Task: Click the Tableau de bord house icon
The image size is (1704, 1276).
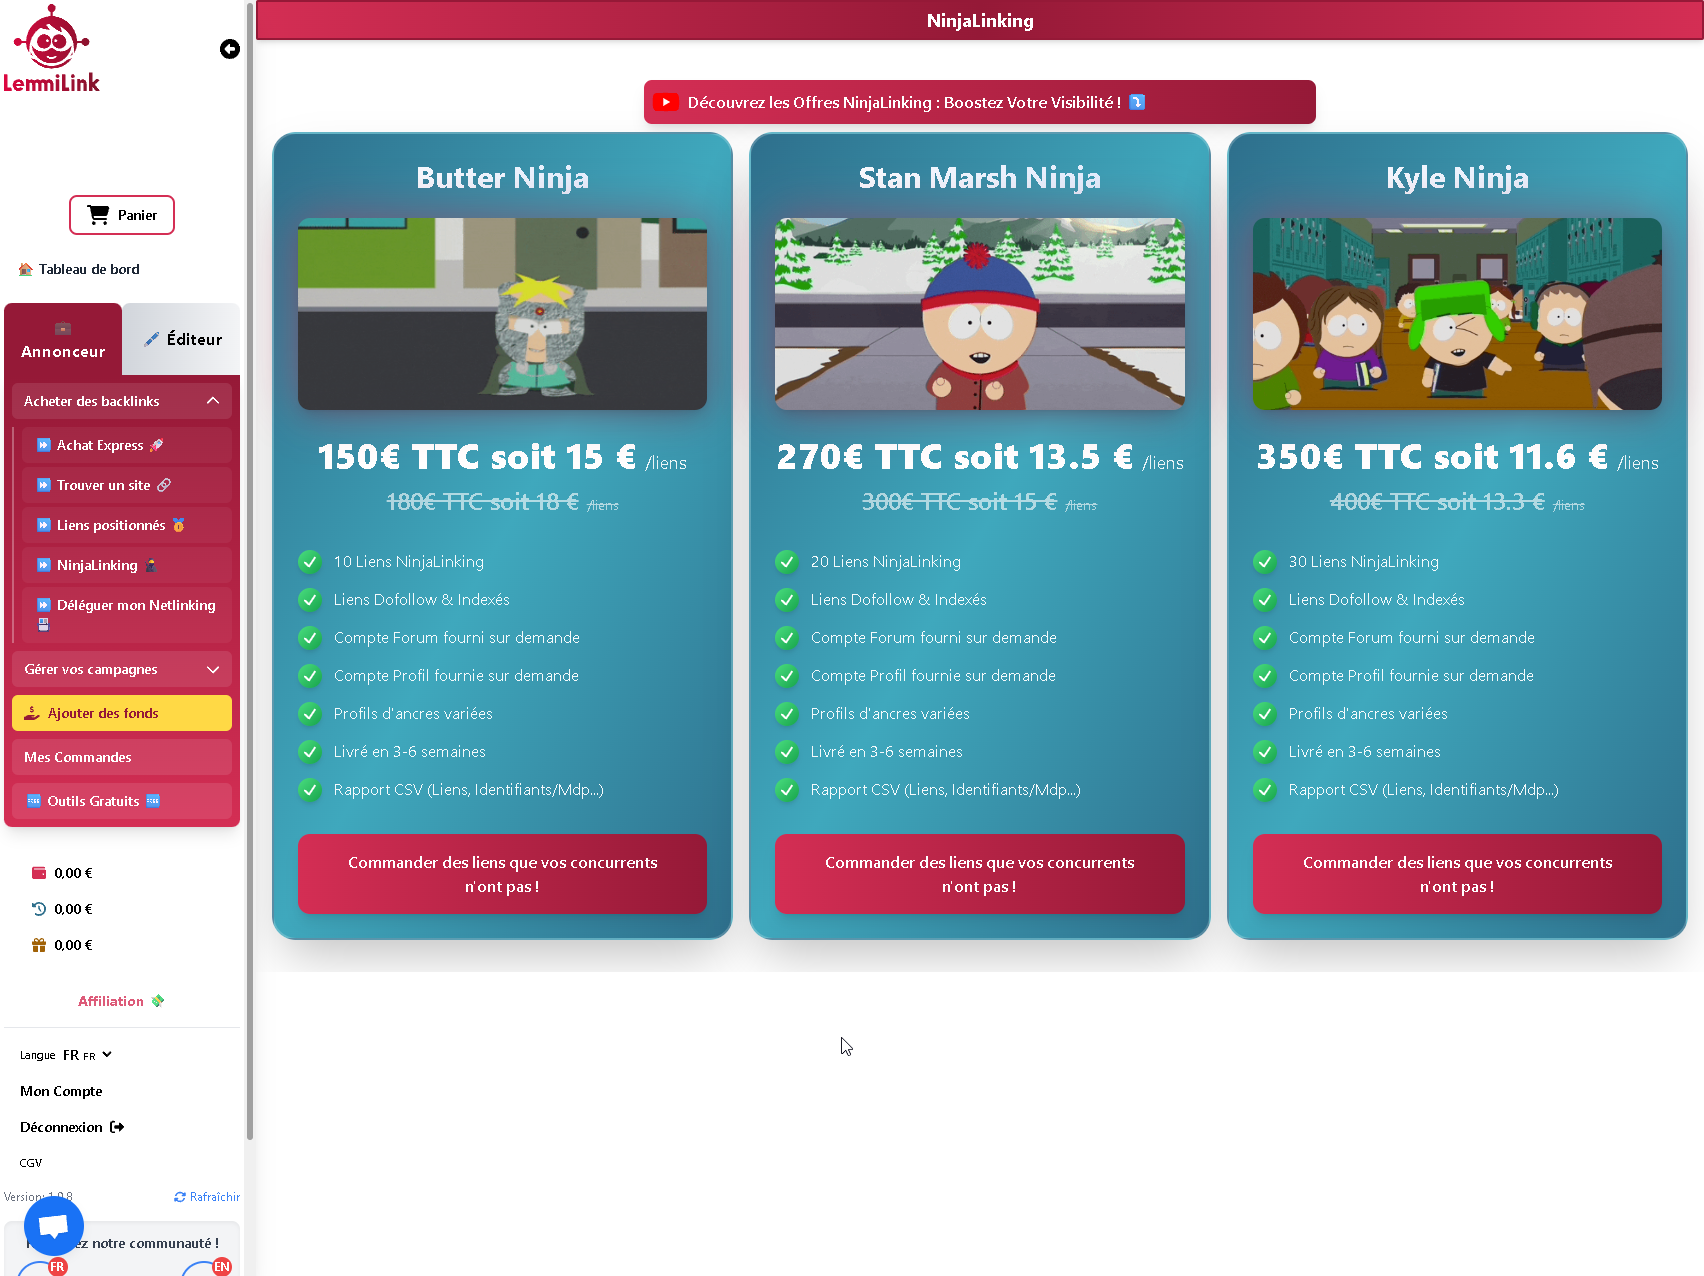Action: tap(26, 269)
